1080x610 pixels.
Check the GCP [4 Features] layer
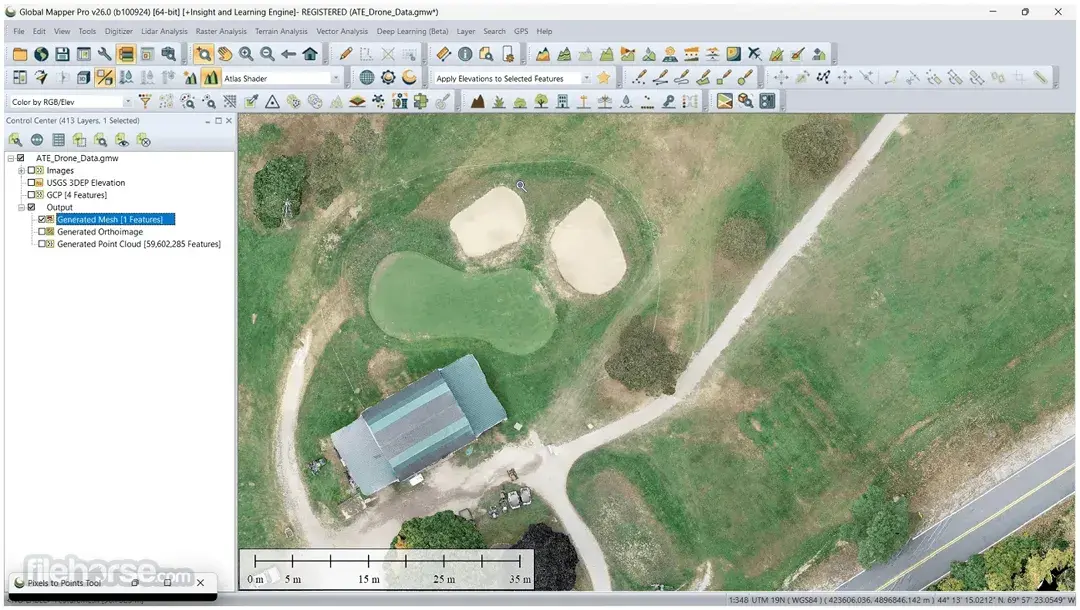pos(33,195)
